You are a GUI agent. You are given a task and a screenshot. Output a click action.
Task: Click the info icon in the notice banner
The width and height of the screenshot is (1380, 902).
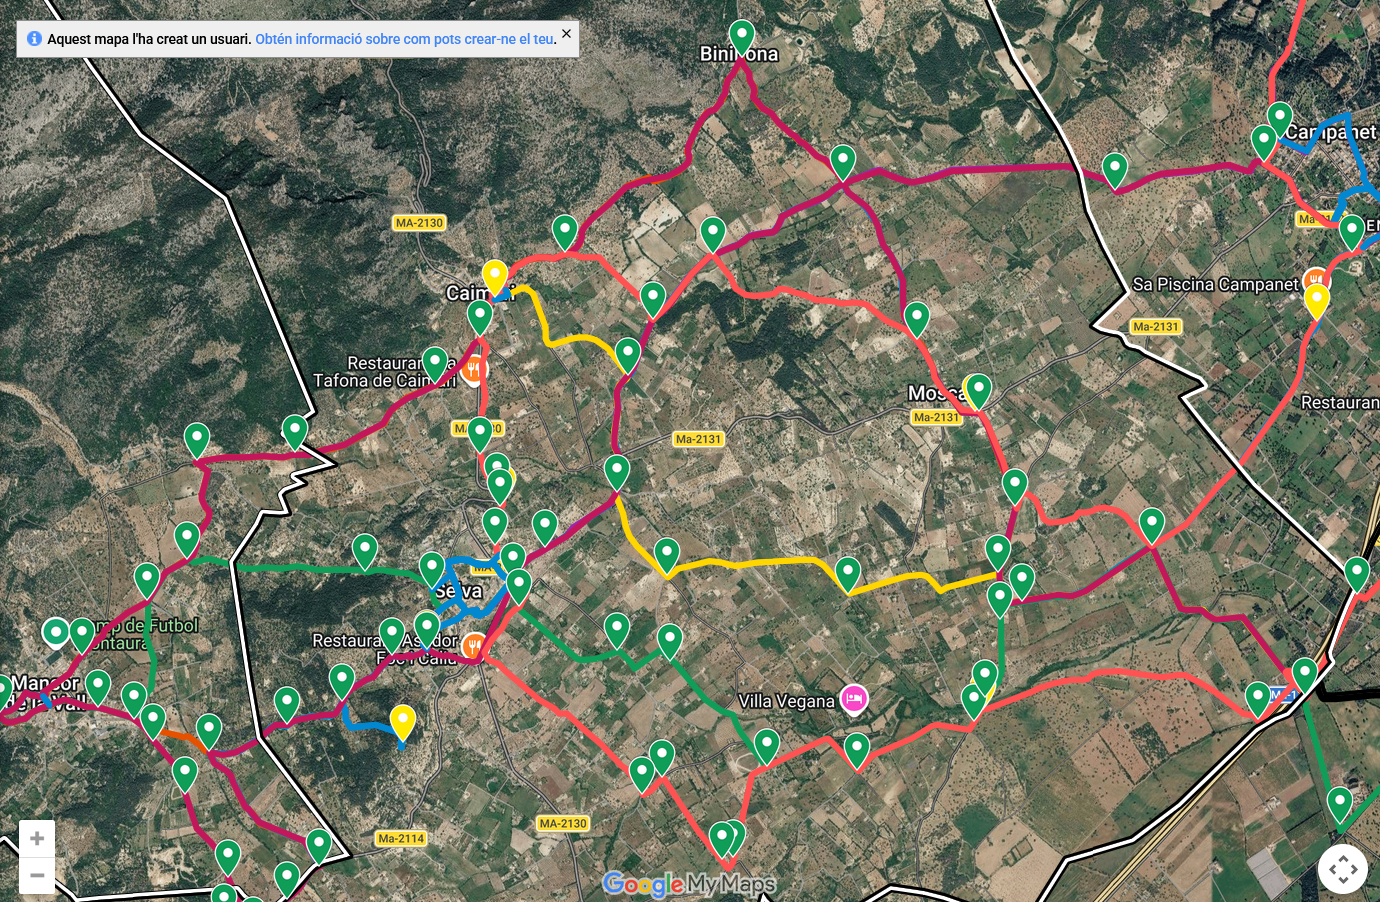34,39
